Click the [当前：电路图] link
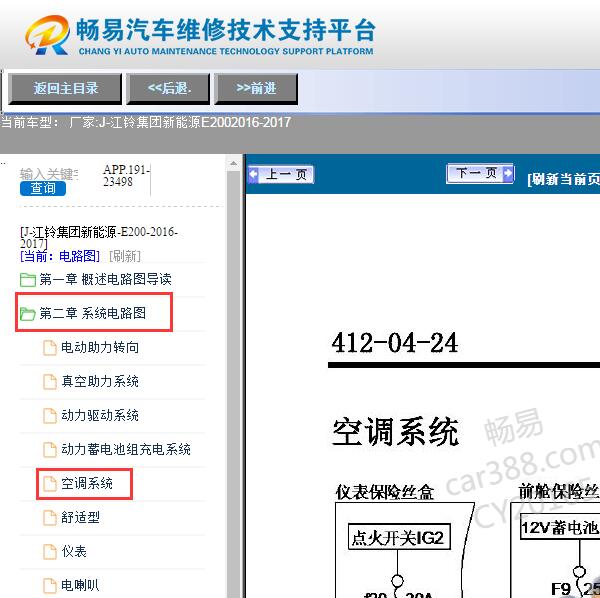 coord(60,256)
